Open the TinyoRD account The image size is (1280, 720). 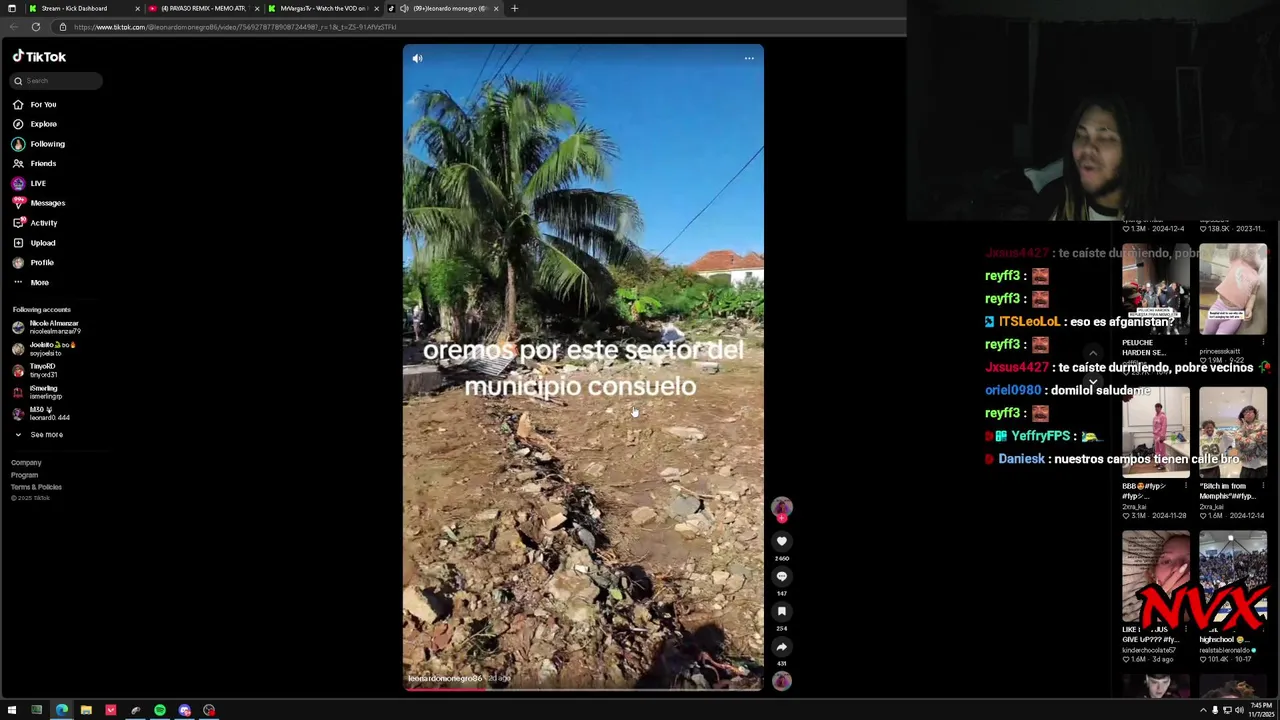[34, 370]
